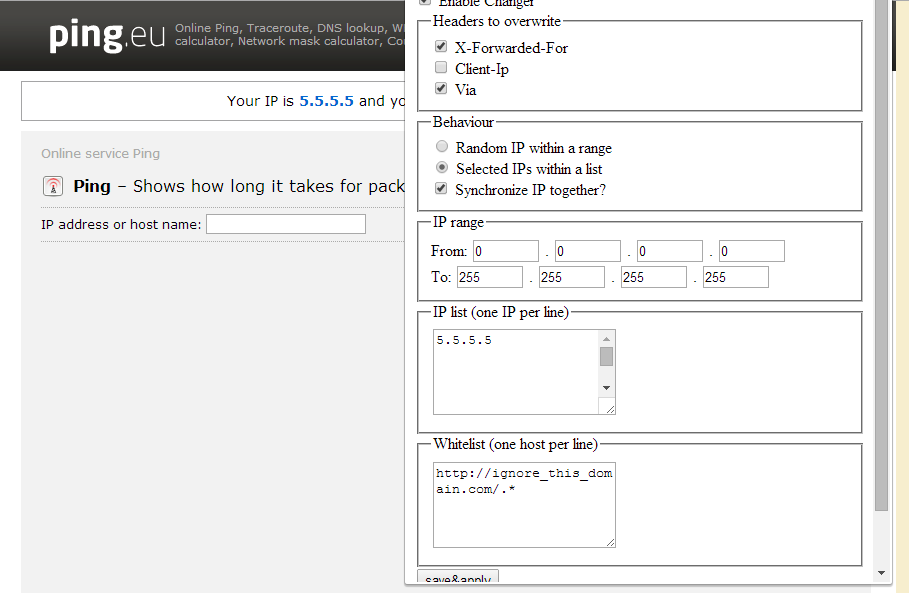Click the X-Forwarded-For label text
The height and width of the screenshot is (593, 909).
coord(511,48)
